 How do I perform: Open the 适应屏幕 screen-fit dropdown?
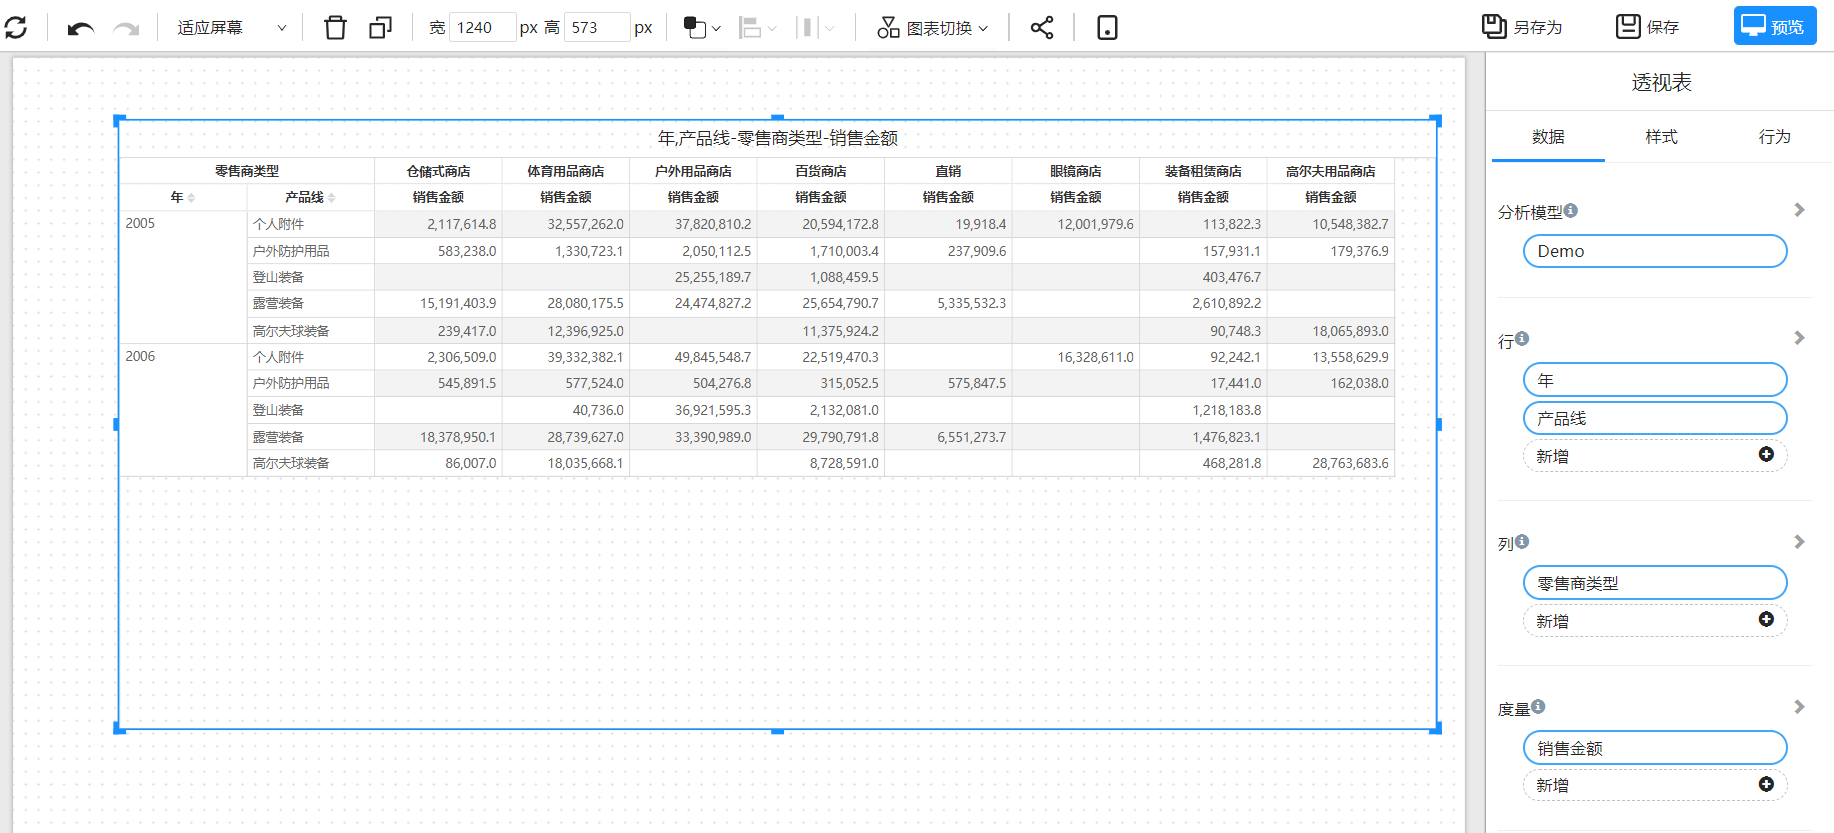[x=232, y=28]
